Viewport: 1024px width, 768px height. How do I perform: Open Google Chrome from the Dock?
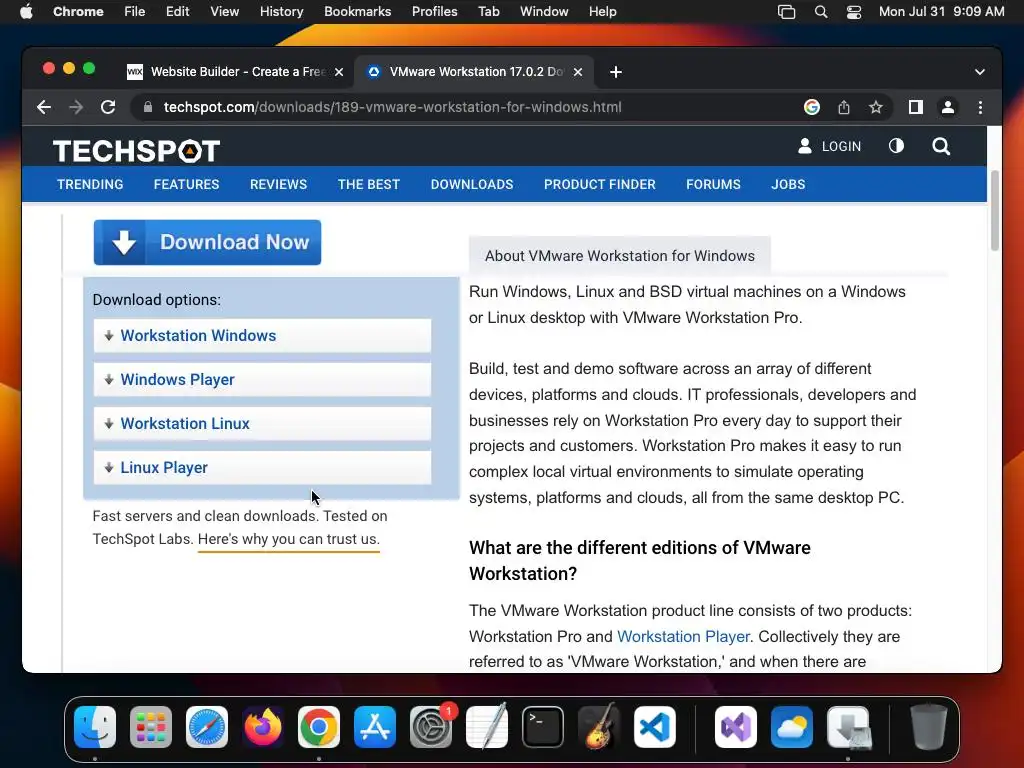point(319,727)
